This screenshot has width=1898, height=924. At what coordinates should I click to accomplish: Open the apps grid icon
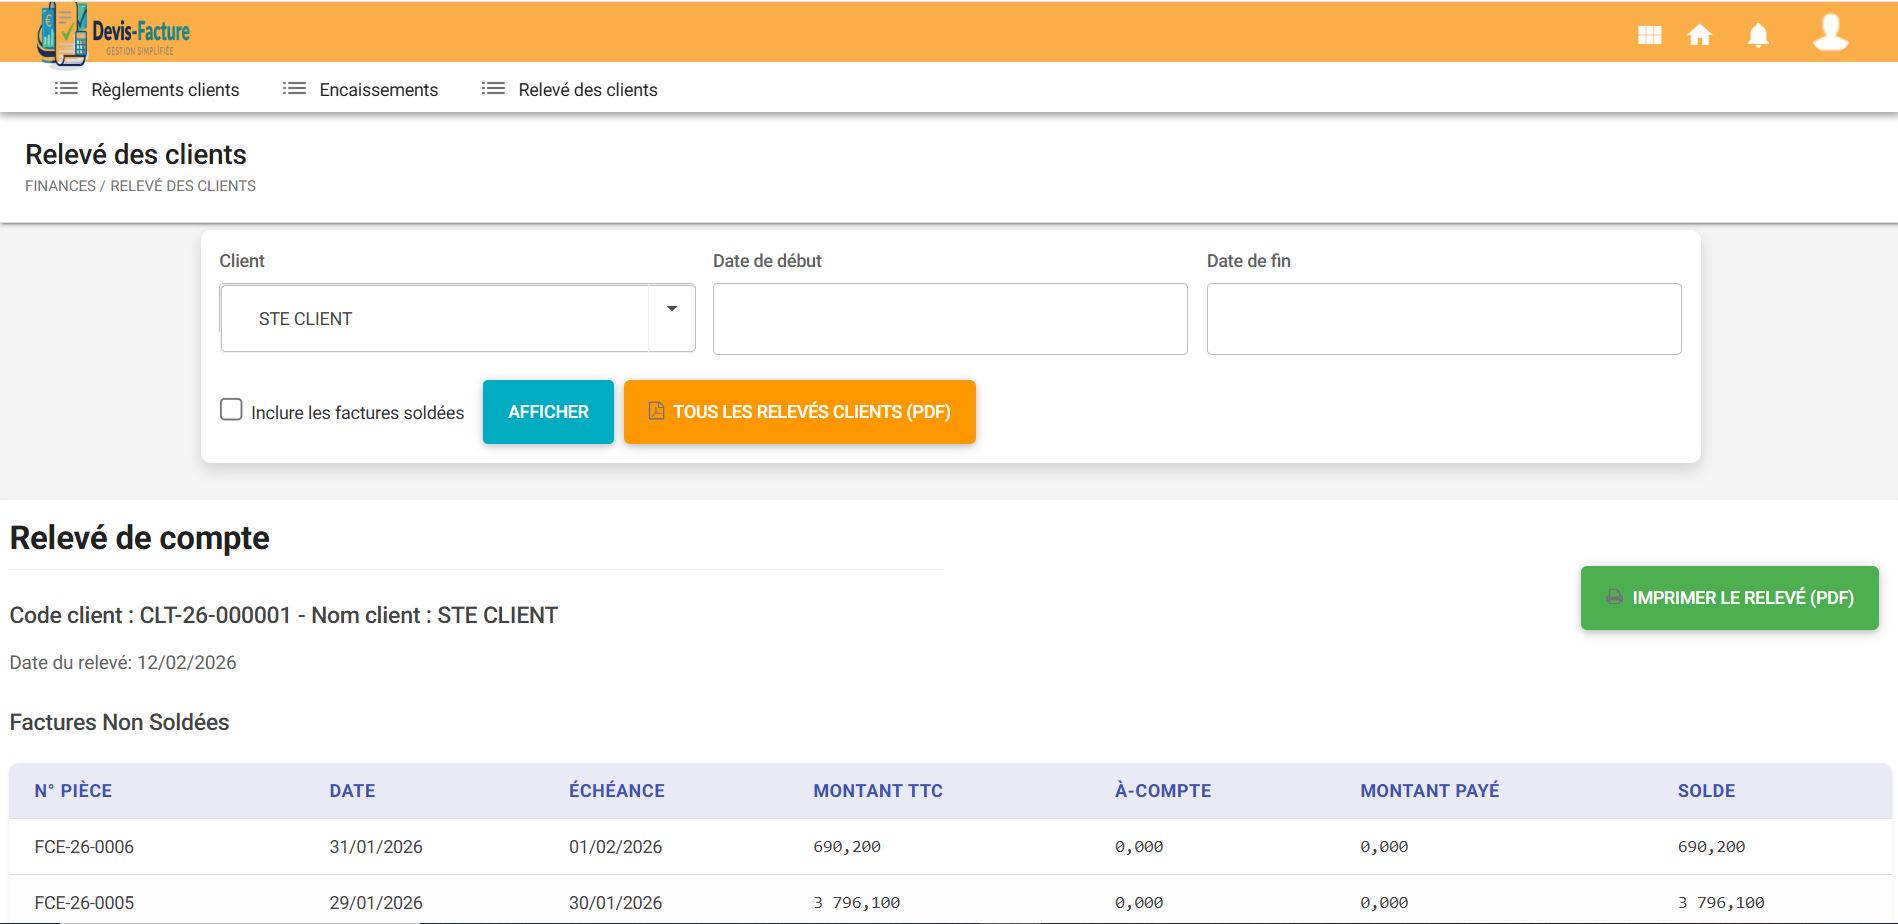click(x=1649, y=36)
